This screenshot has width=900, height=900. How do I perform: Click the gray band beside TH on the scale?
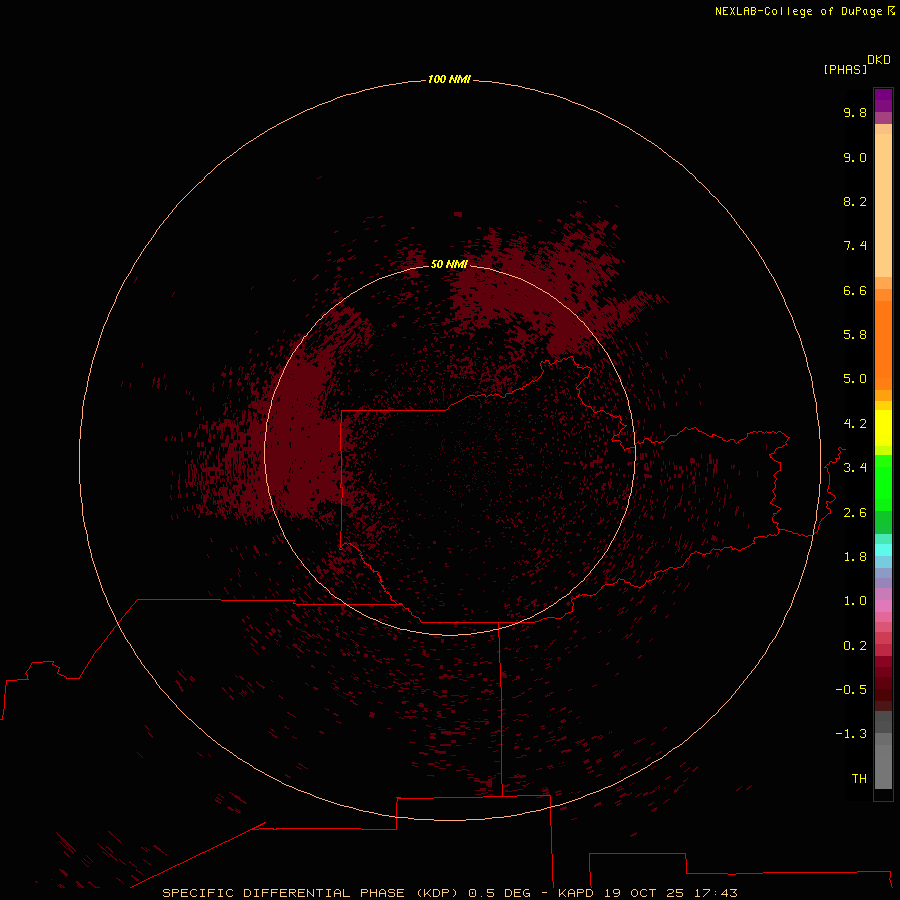883,766
